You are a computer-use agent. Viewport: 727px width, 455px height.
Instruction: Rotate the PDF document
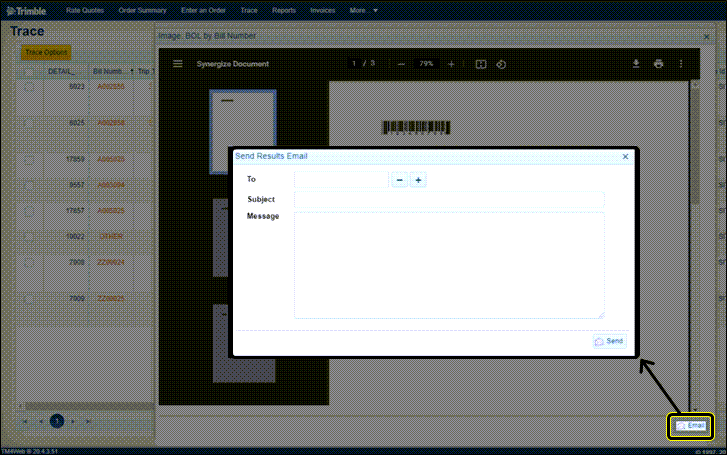(x=501, y=64)
